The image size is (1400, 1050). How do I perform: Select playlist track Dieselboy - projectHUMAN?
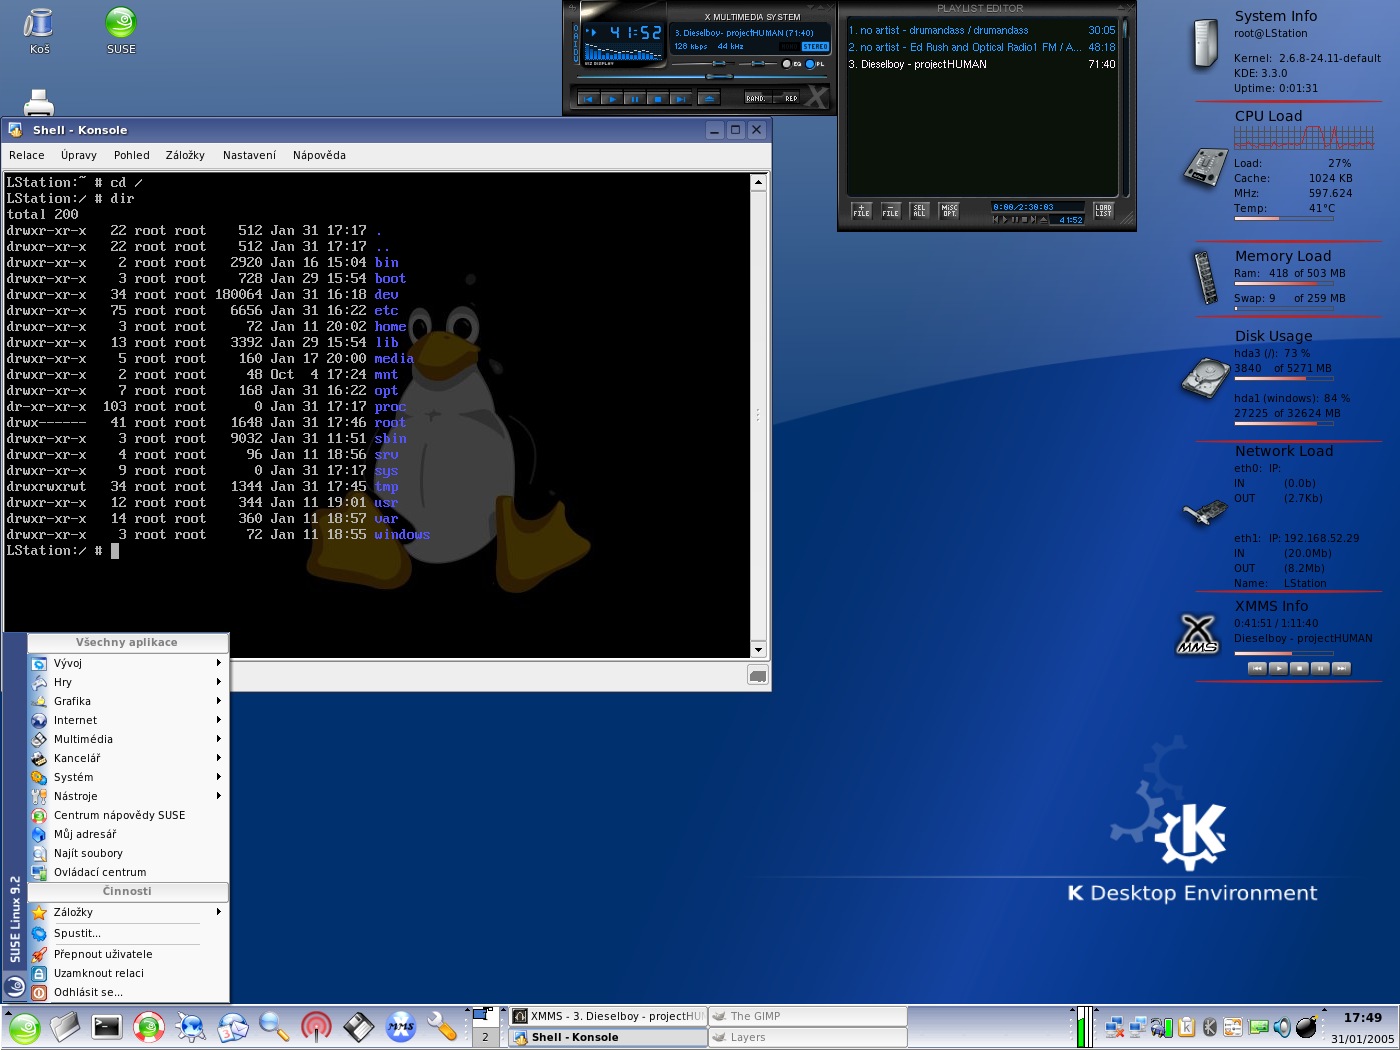(x=982, y=64)
